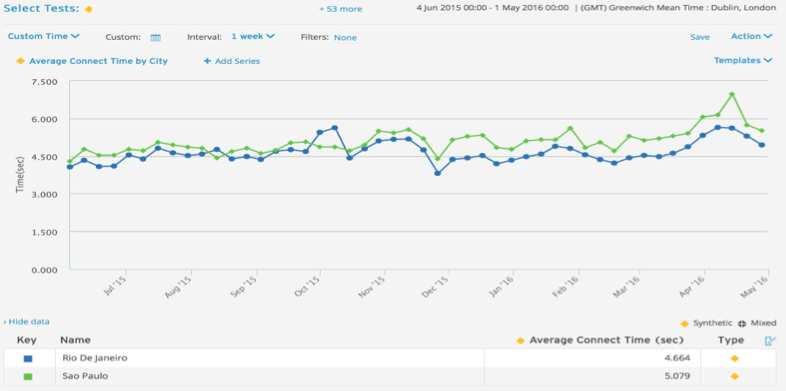Click the Name column header

click(75, 340)
